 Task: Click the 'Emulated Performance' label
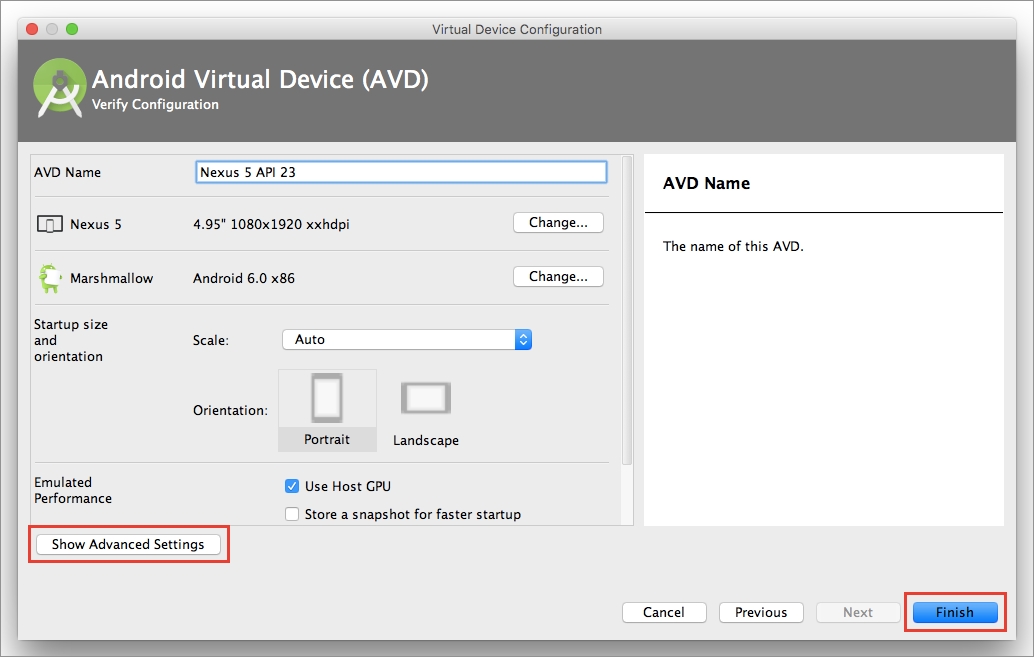[x=73, y=490]
